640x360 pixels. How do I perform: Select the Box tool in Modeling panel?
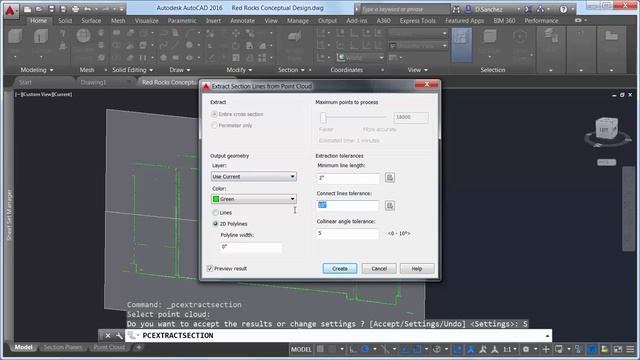(x=15, y=36)
